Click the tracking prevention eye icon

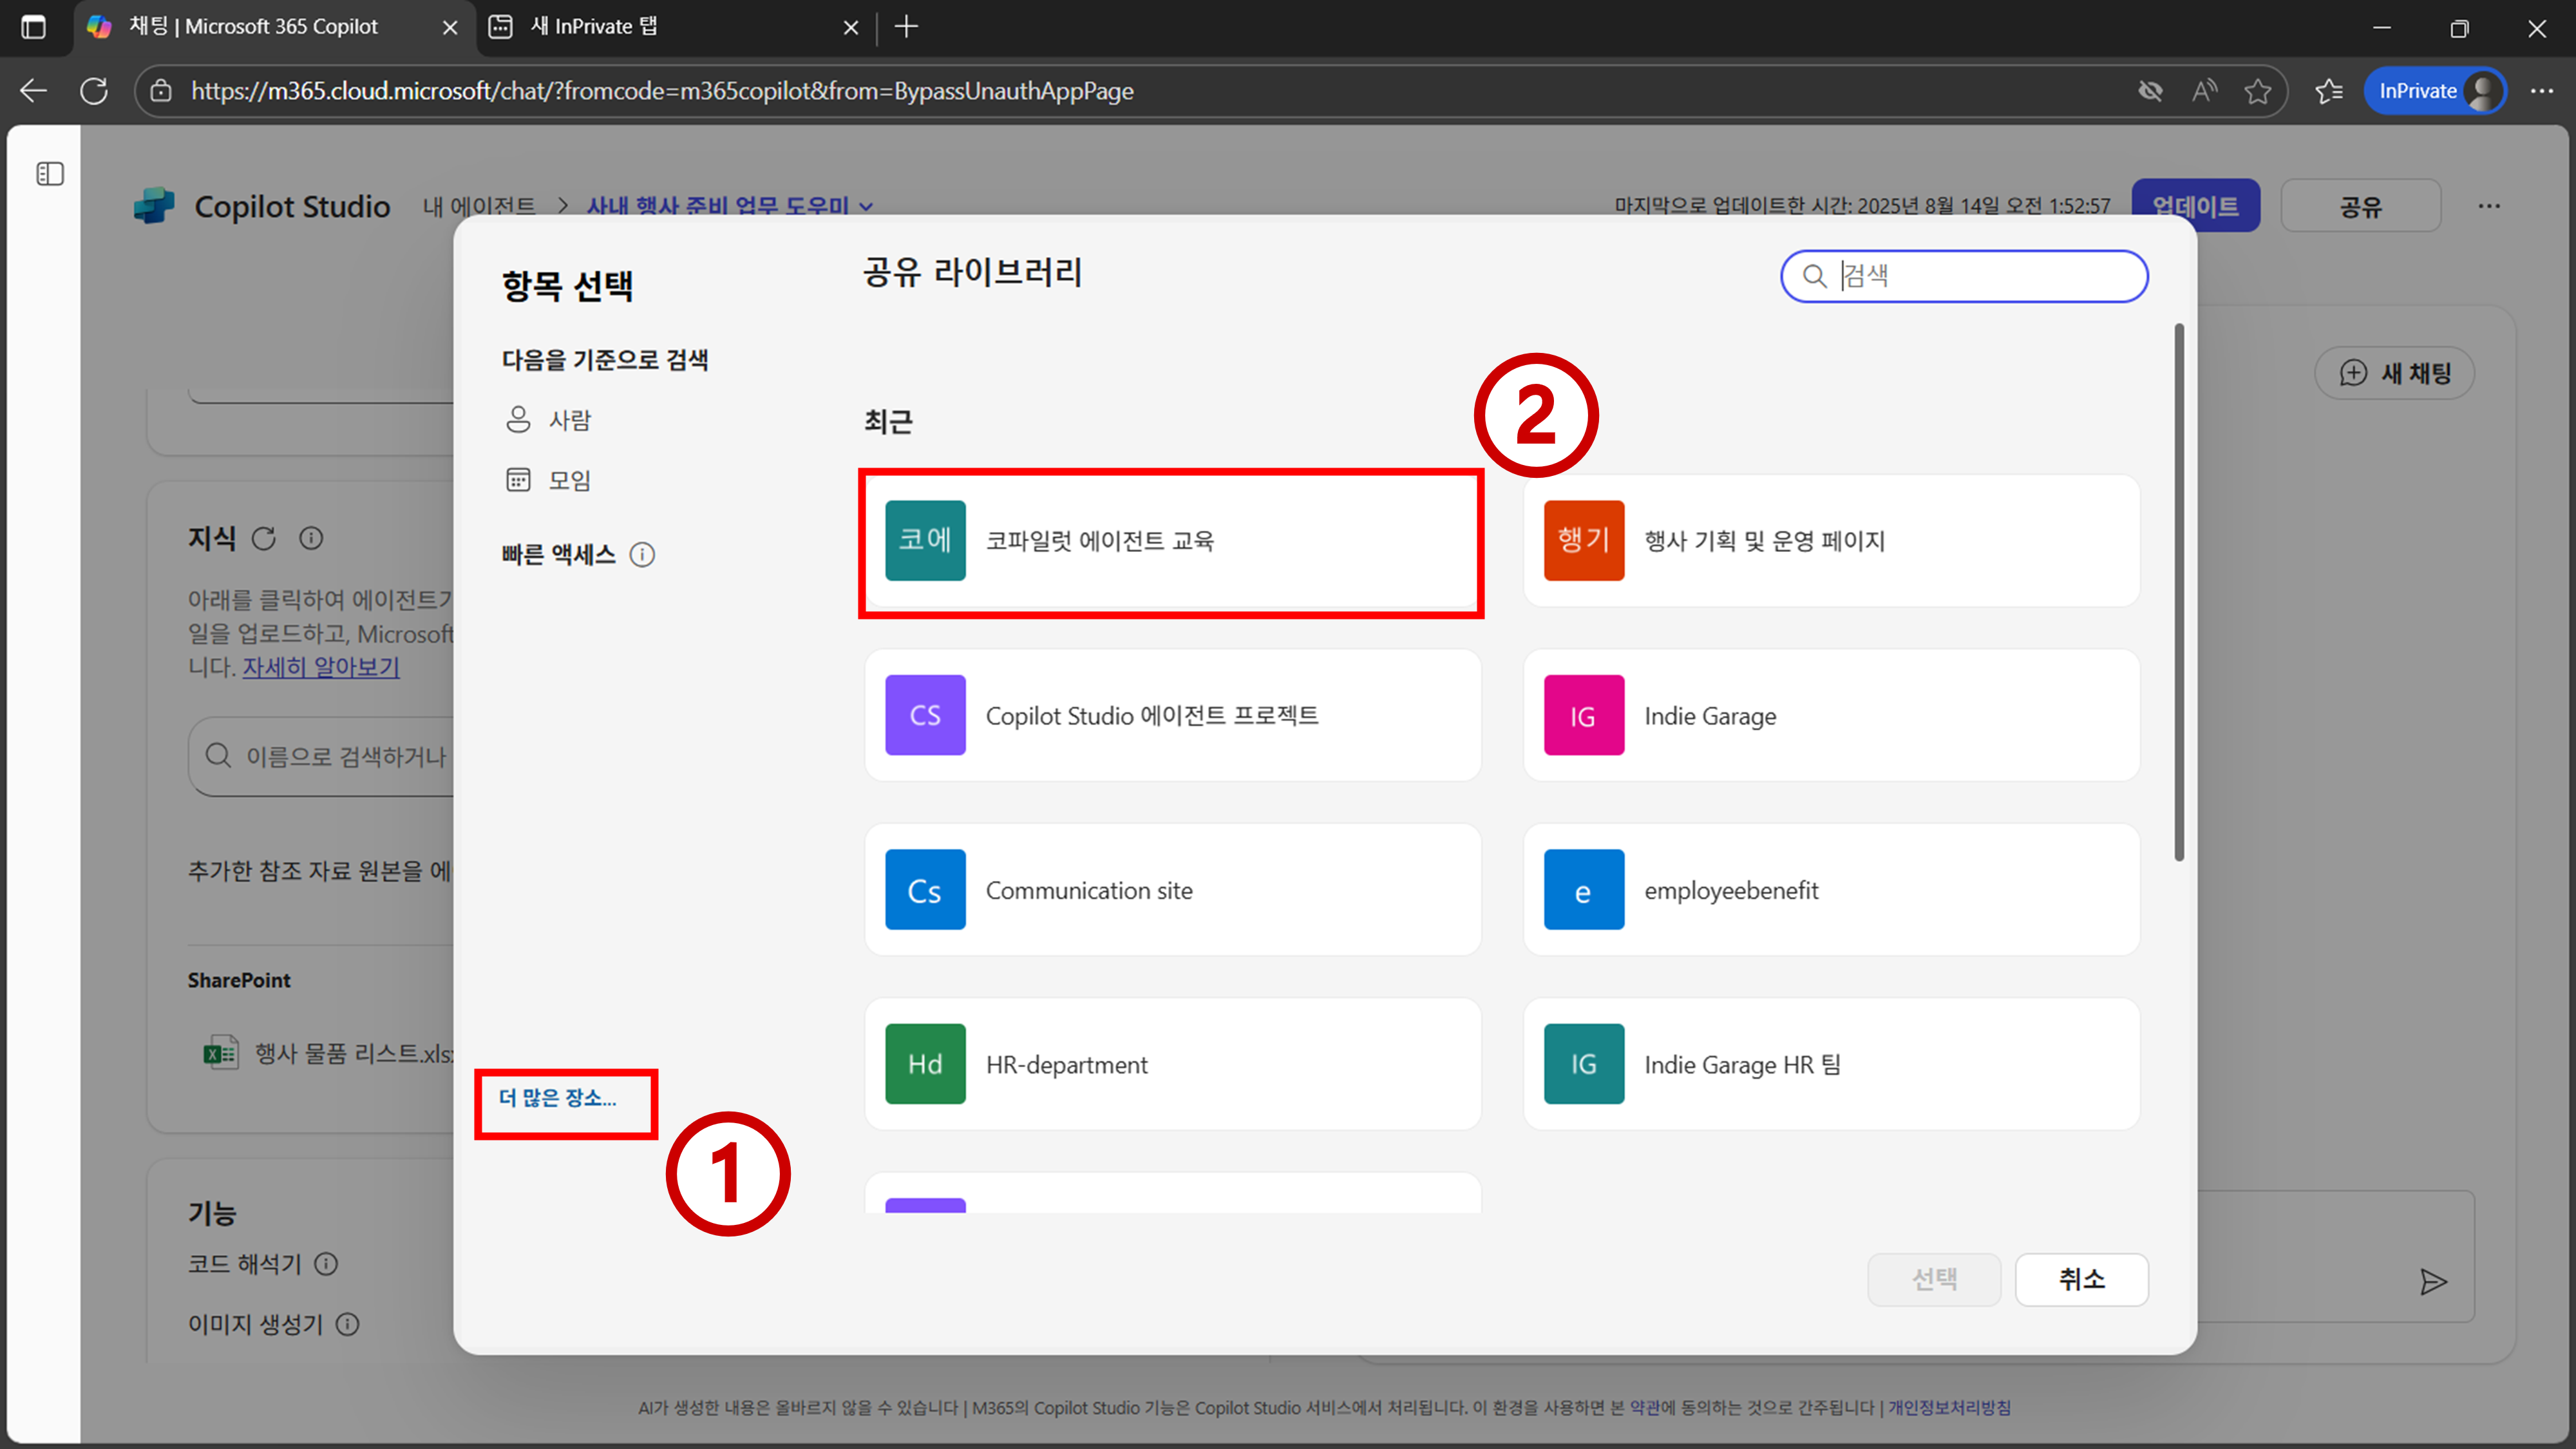coord(2150,91)
